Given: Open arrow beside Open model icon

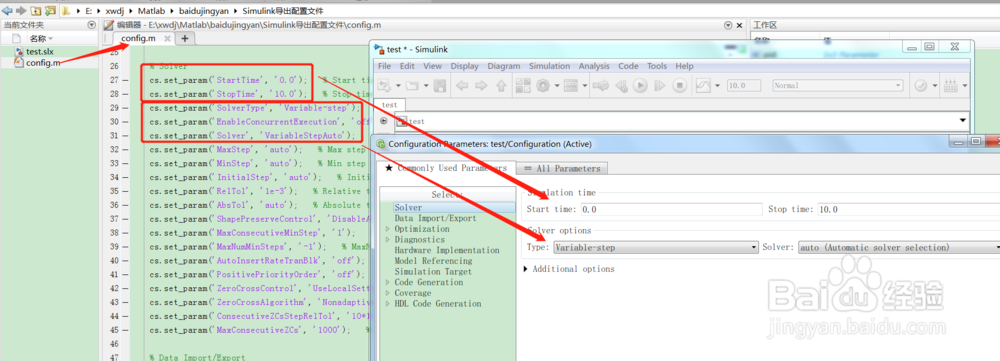Looking at the screenshot, I should [425, 85].
